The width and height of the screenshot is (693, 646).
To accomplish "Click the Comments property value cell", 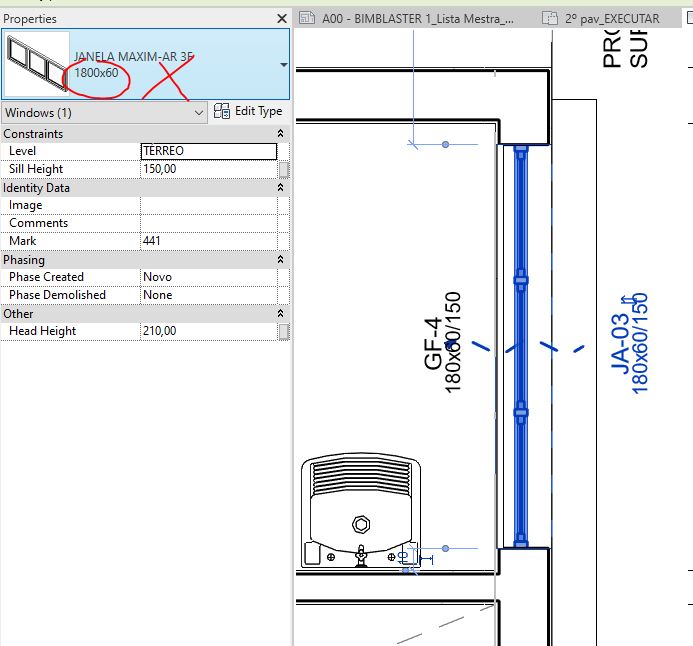I will pyautogui.click(x=209, y=223).
